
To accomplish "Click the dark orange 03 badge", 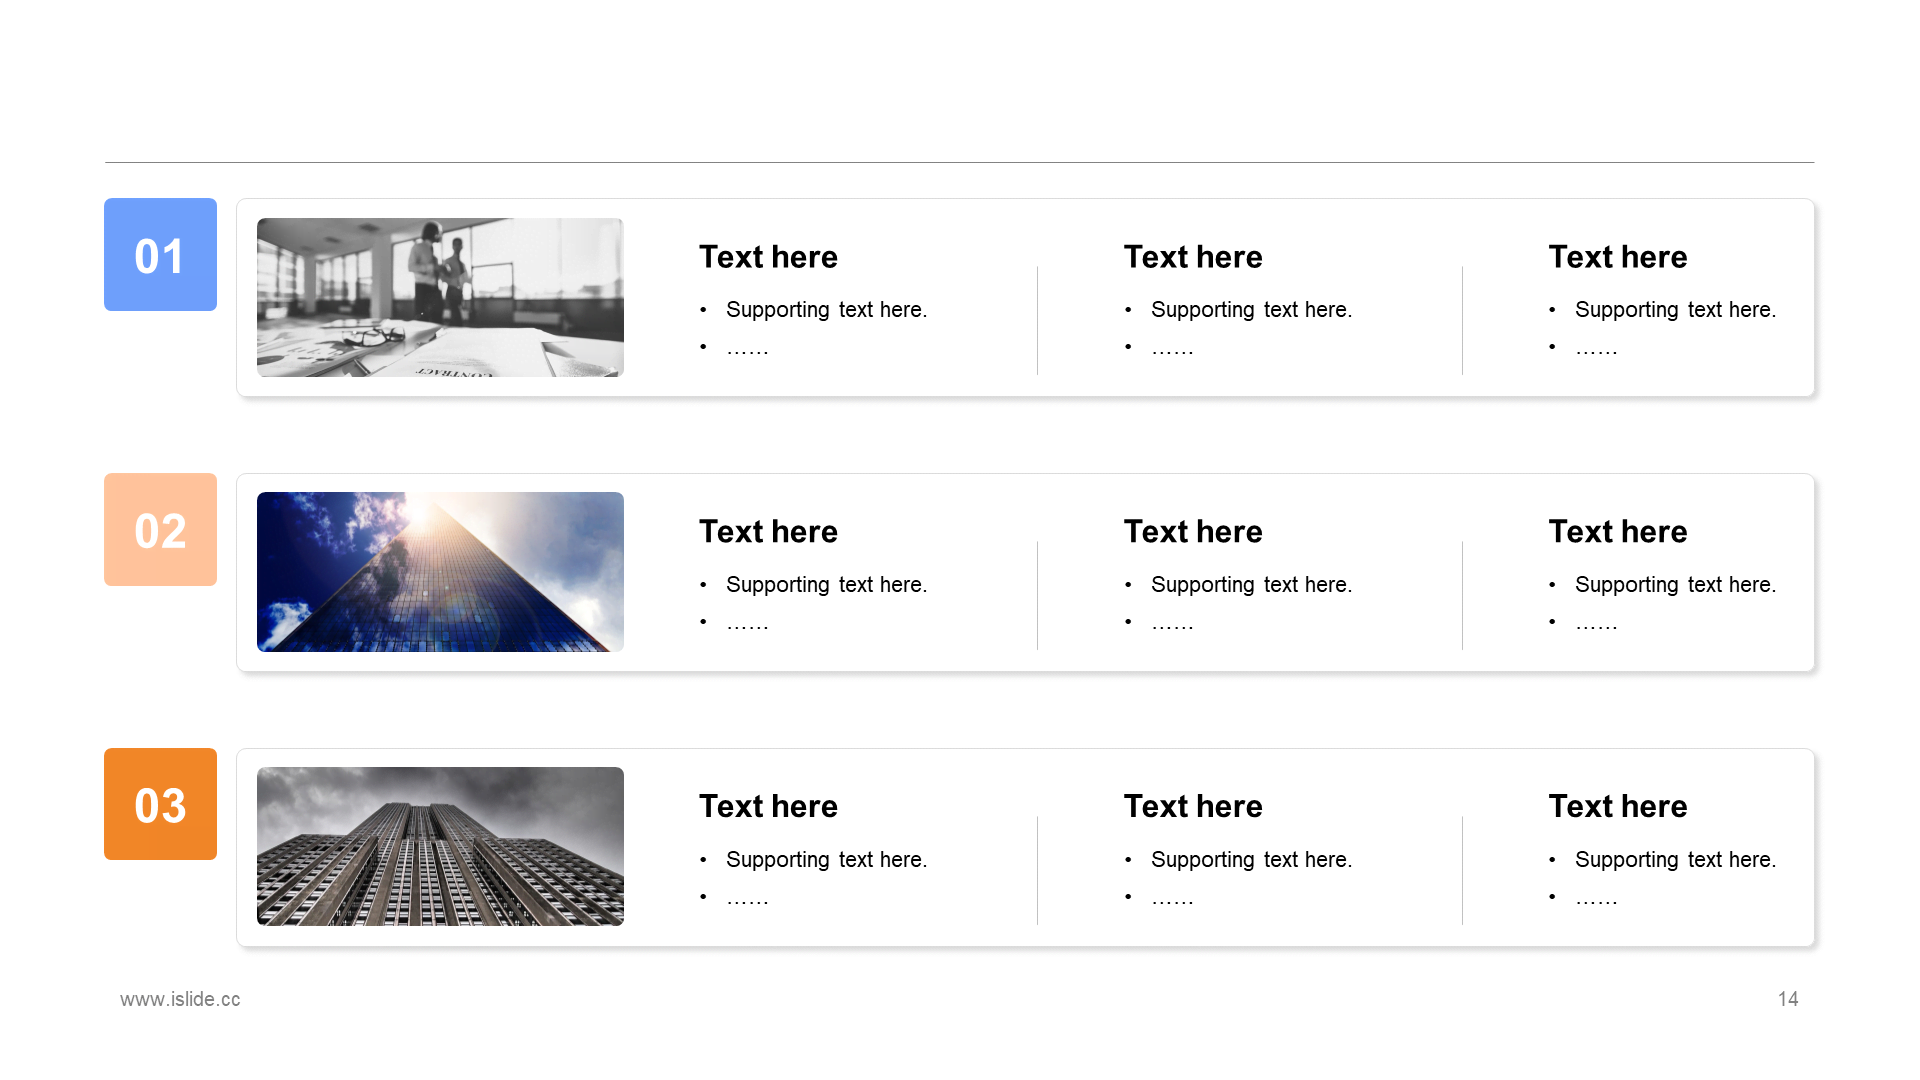I will 160,804.
